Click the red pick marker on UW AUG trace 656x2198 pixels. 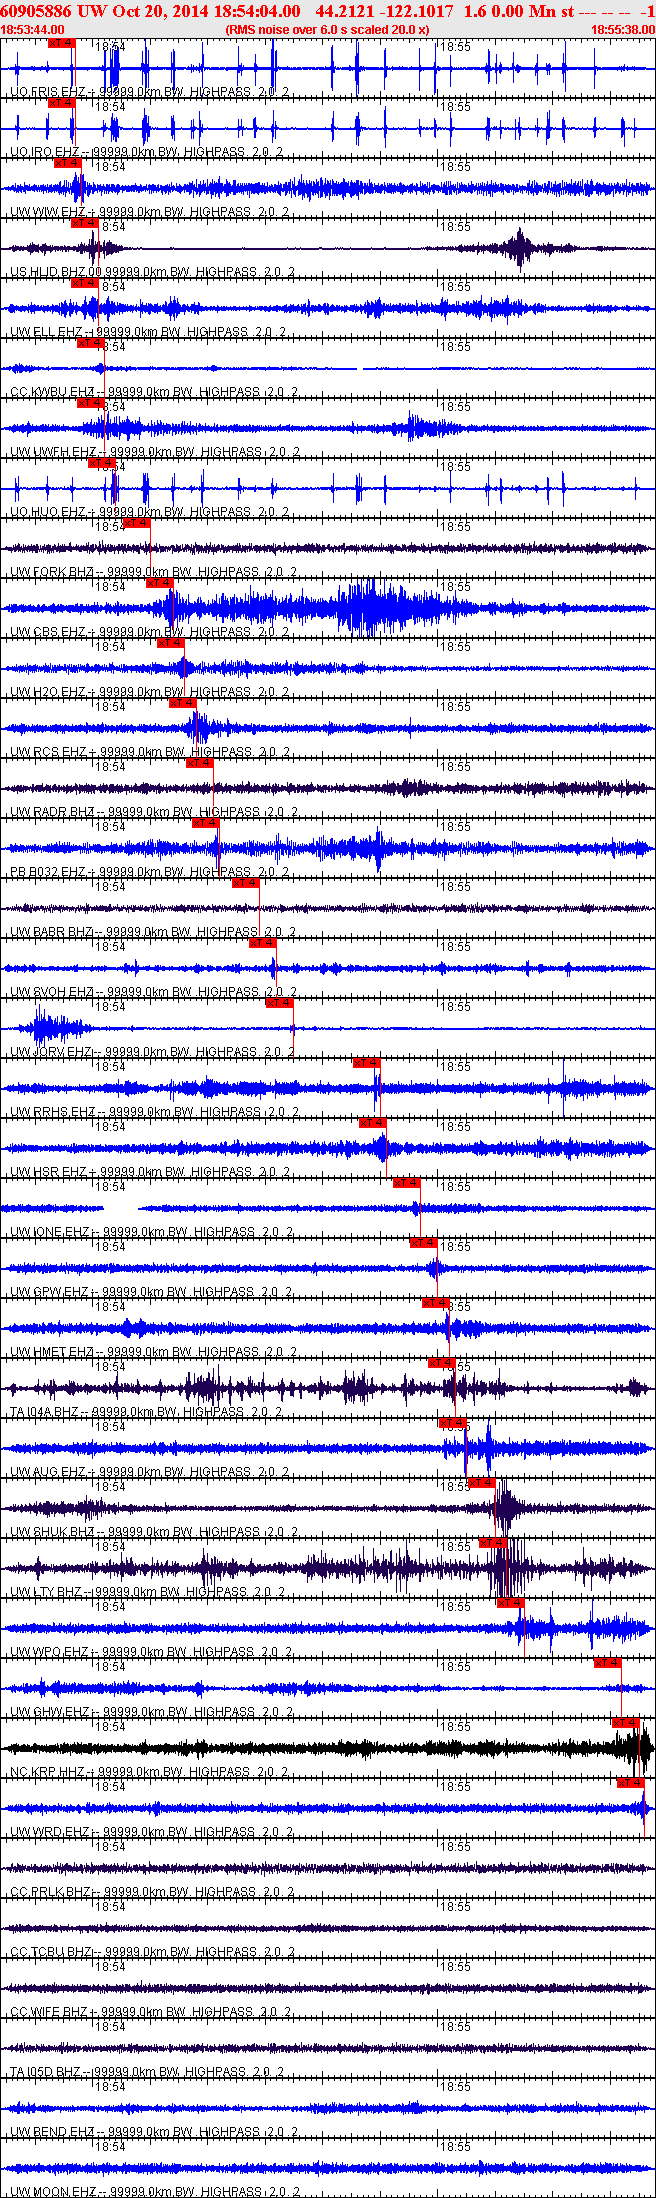click(x=453, y=1423)
